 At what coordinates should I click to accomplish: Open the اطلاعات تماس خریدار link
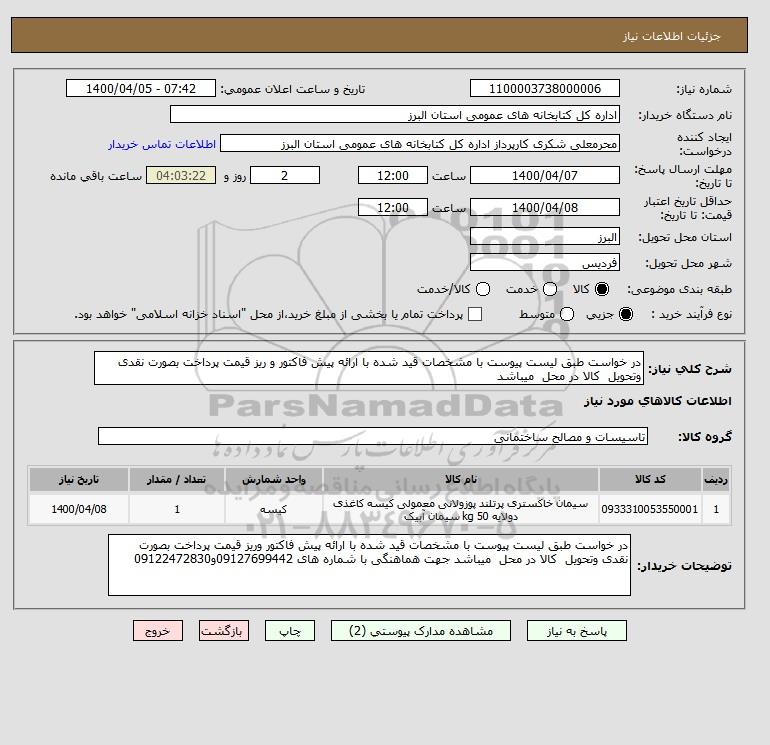[162, 144]
